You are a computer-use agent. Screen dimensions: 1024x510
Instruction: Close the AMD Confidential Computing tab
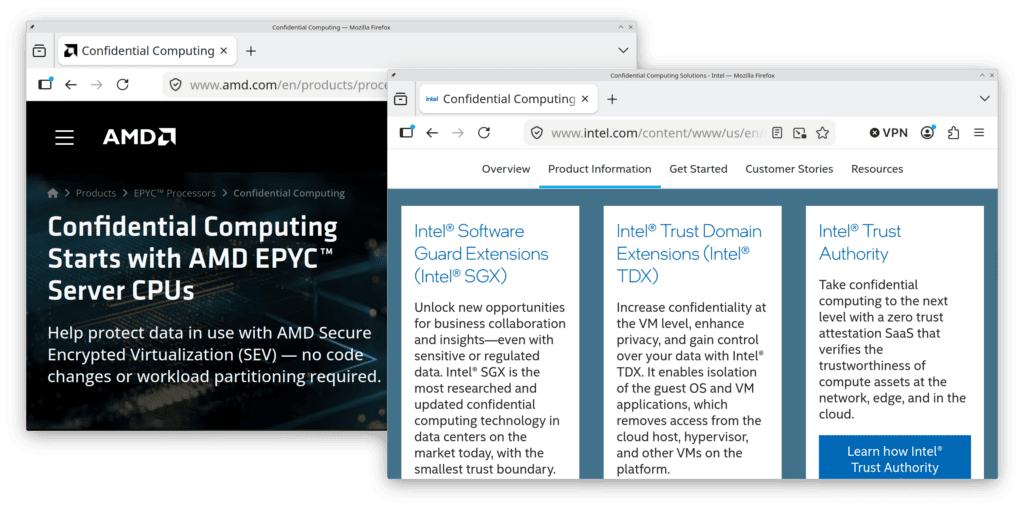[224, 51]
